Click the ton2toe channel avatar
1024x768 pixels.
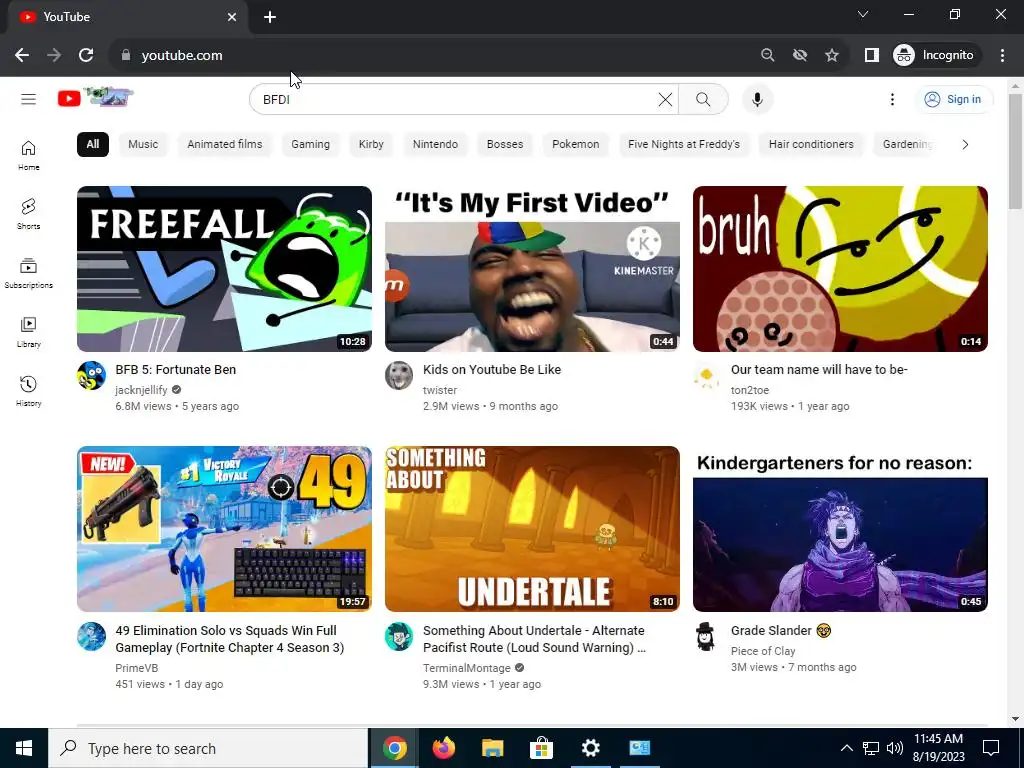707,376
